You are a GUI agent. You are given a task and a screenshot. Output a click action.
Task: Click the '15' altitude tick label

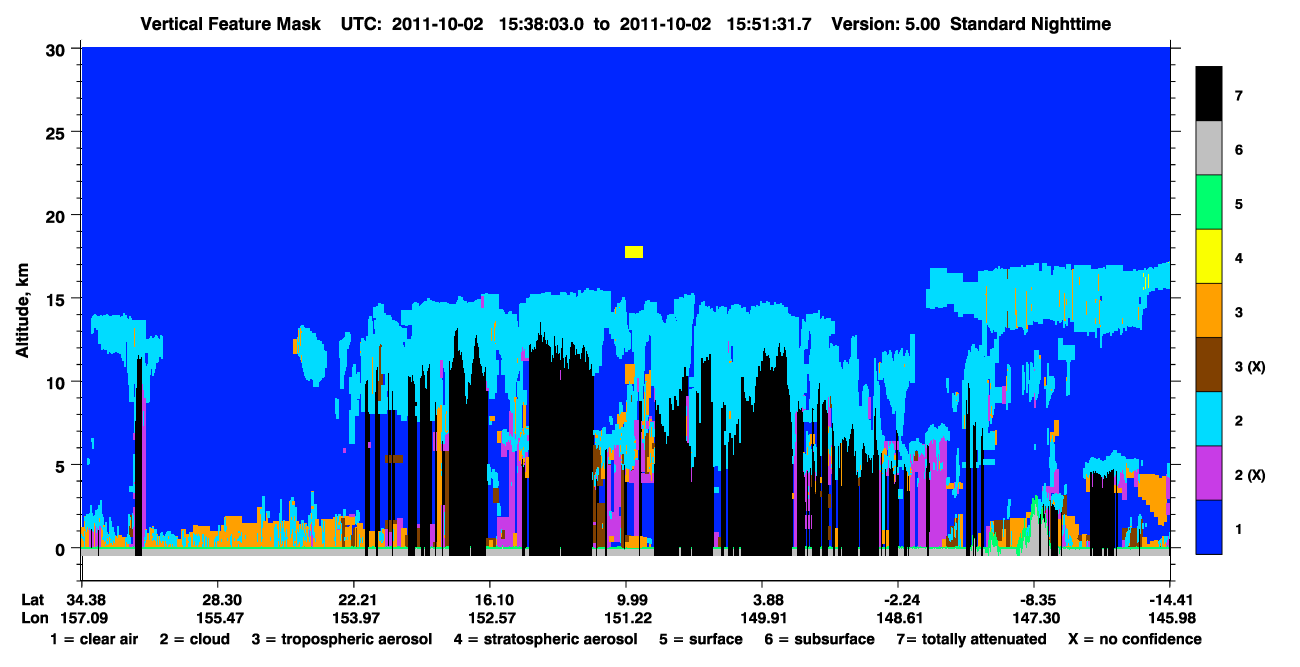tap(58, 299)
